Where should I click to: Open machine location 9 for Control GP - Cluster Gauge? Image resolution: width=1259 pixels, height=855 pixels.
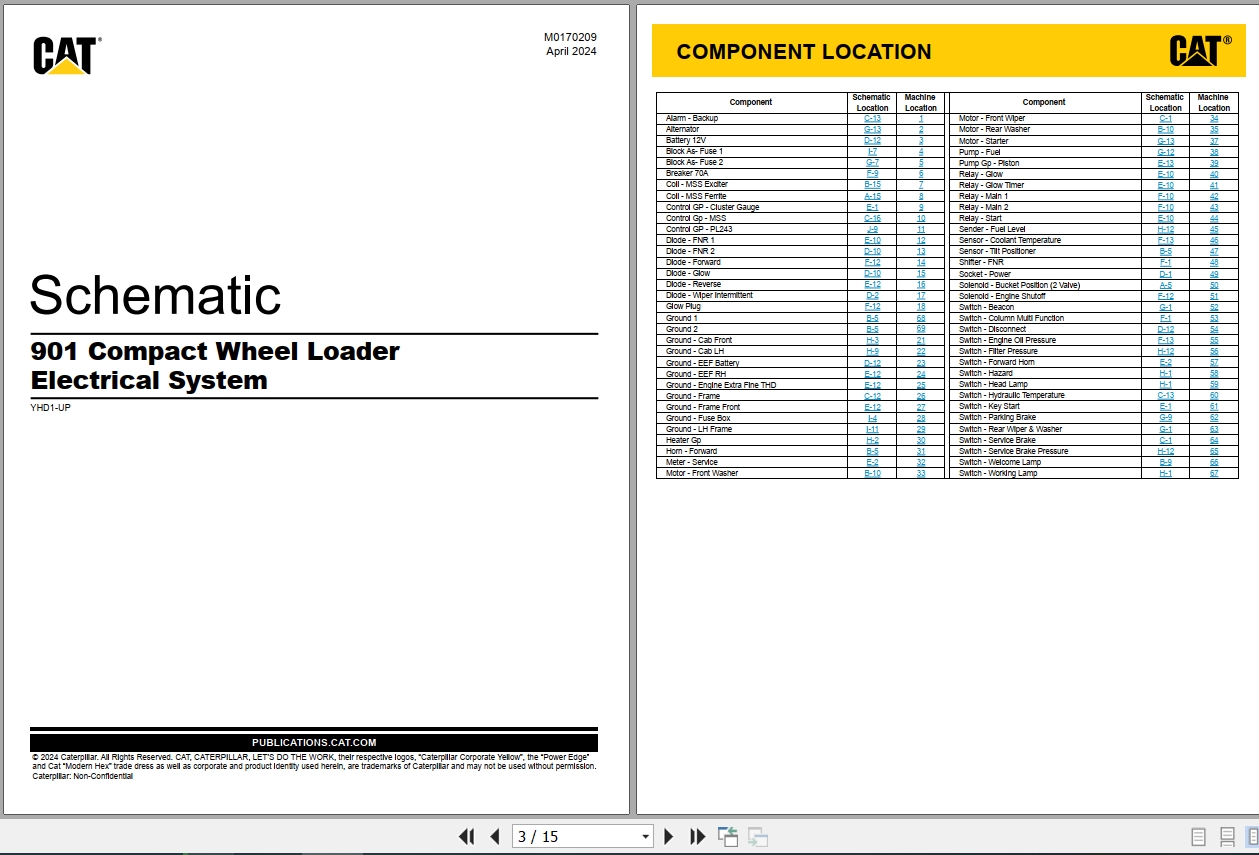921,207
